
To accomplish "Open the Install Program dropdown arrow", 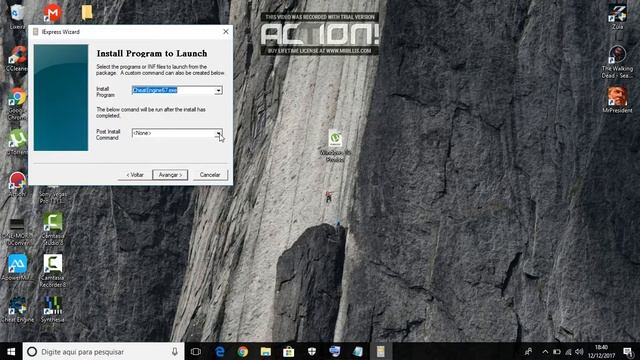I will [218, 90].
